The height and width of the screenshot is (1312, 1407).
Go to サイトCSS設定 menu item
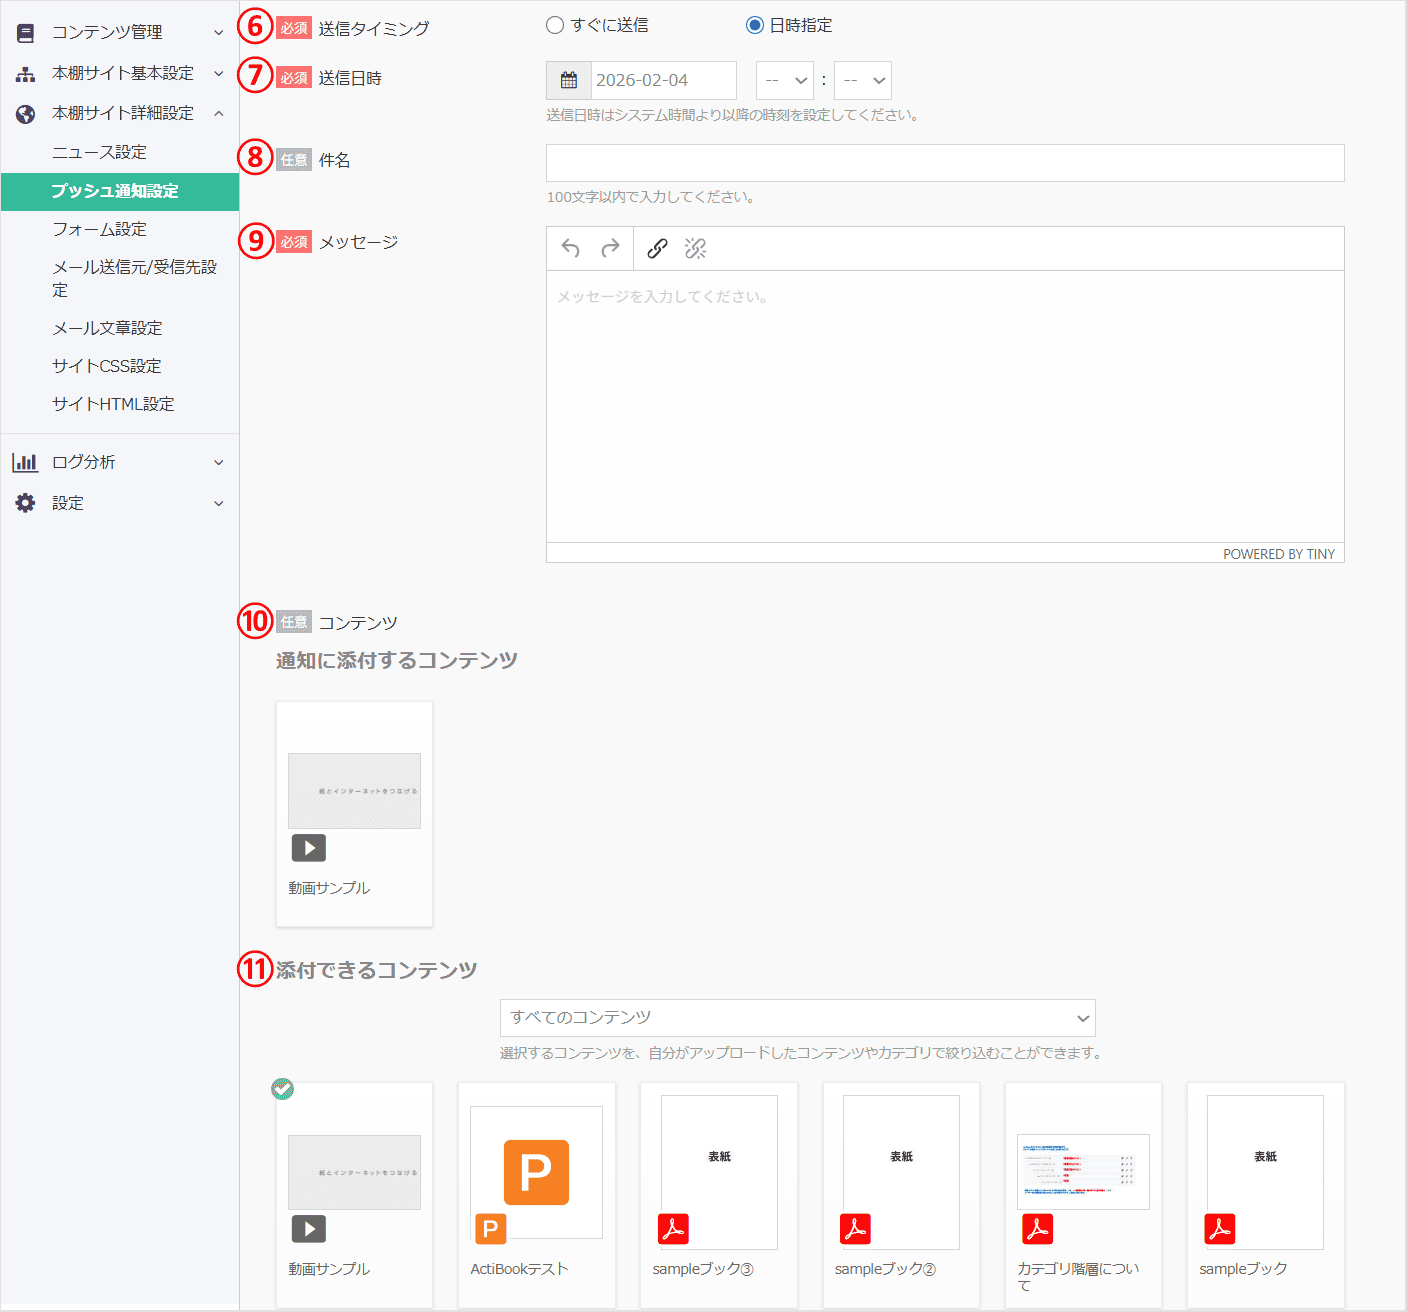pos(106,366)
